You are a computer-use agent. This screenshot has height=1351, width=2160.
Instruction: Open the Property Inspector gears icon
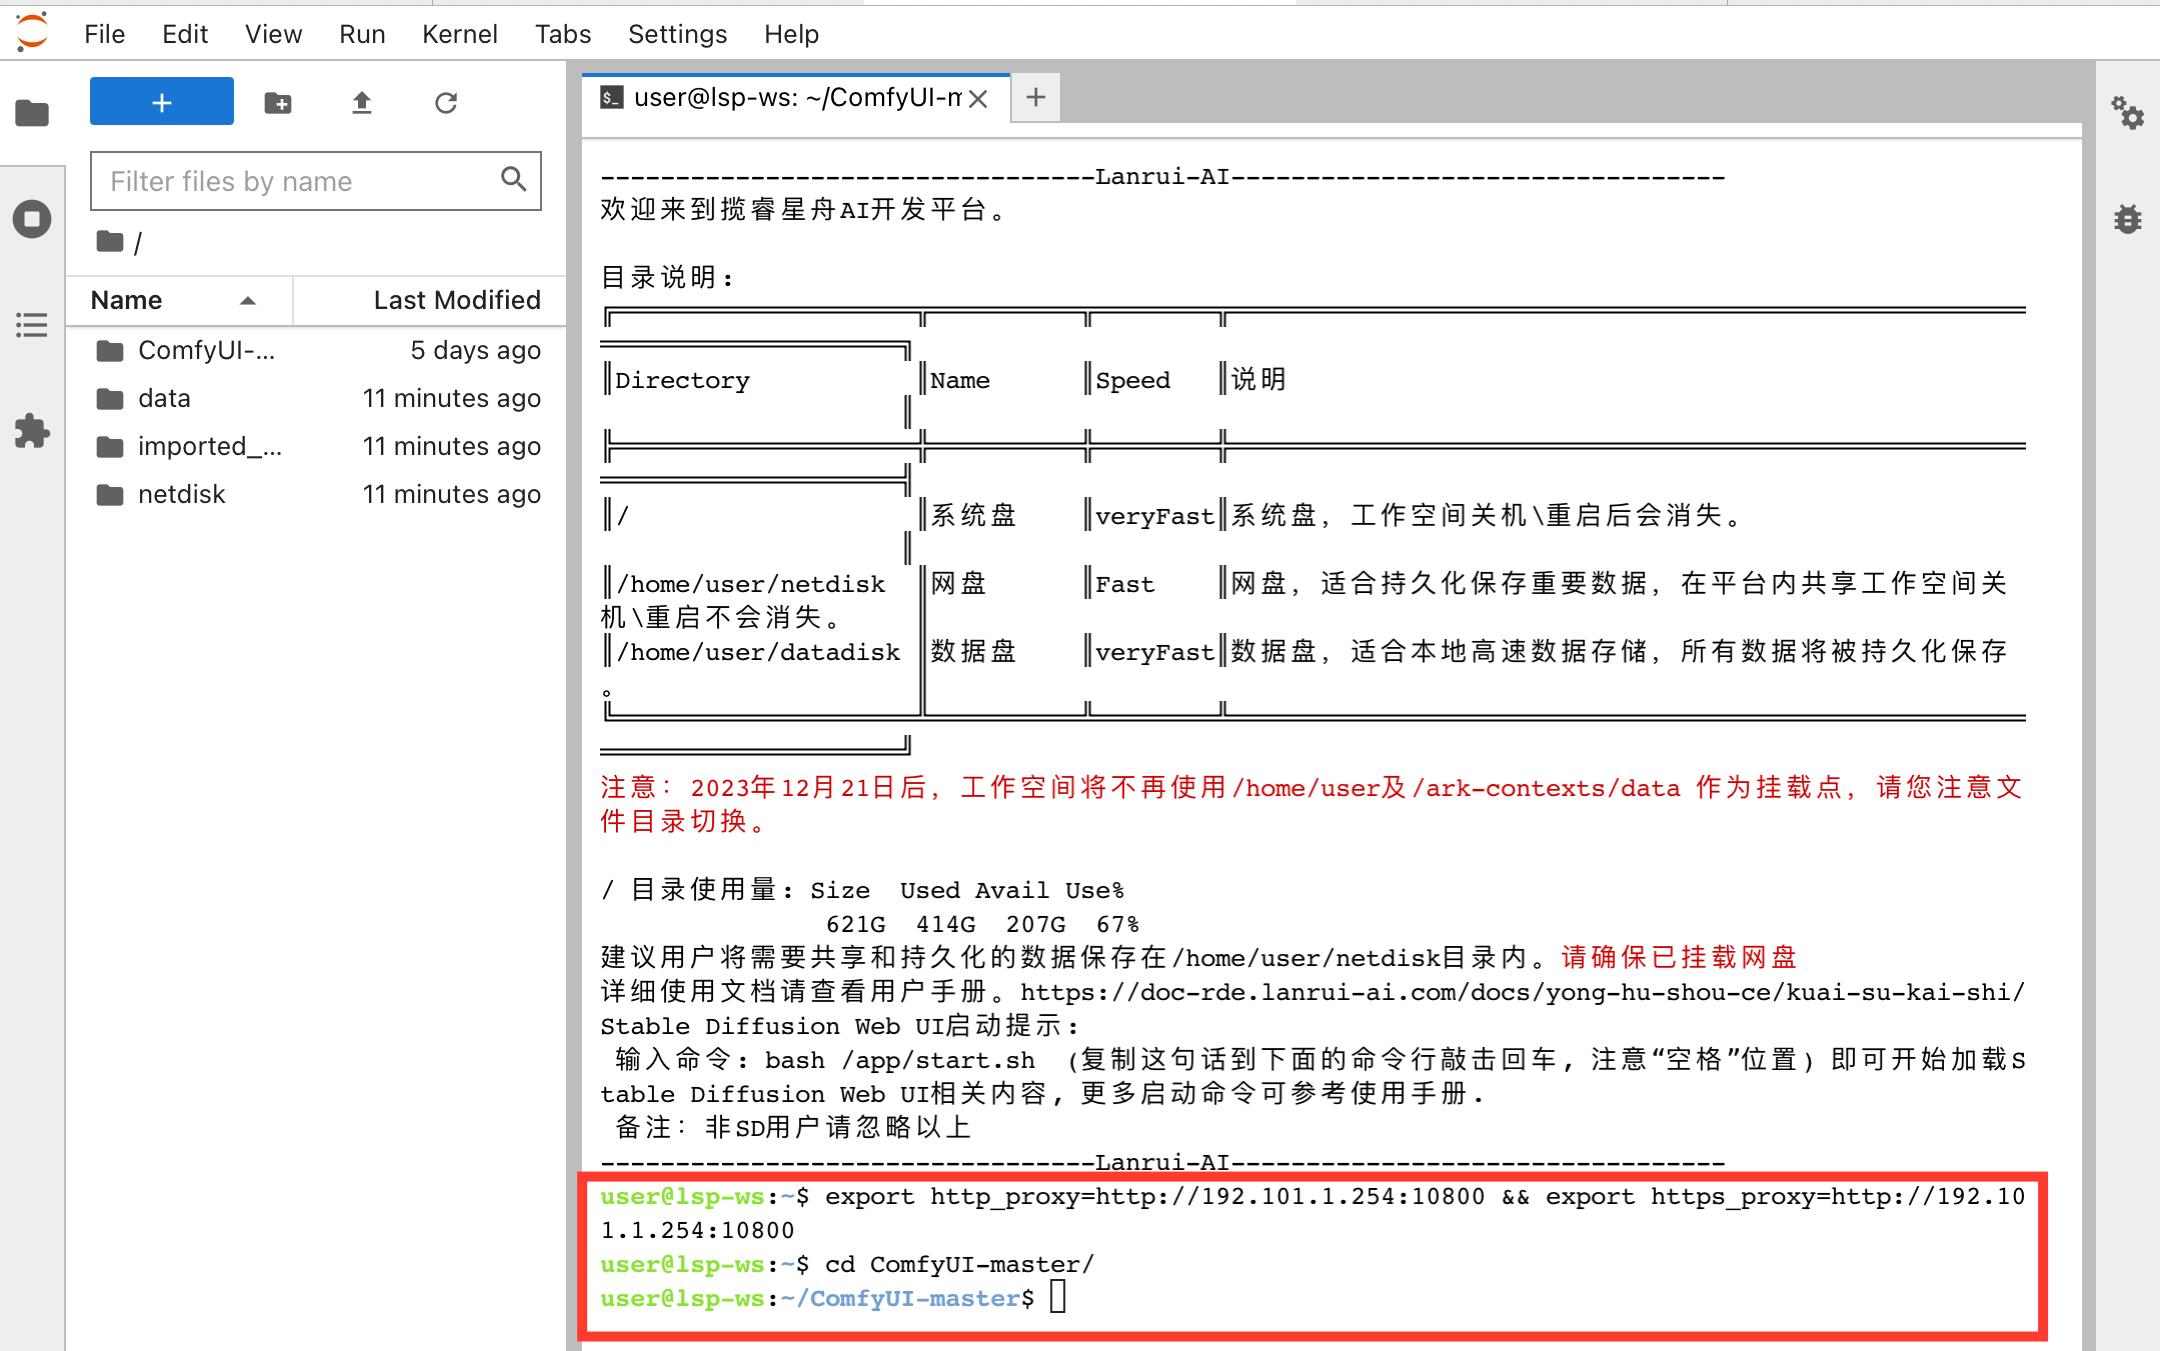[2127, 112]
